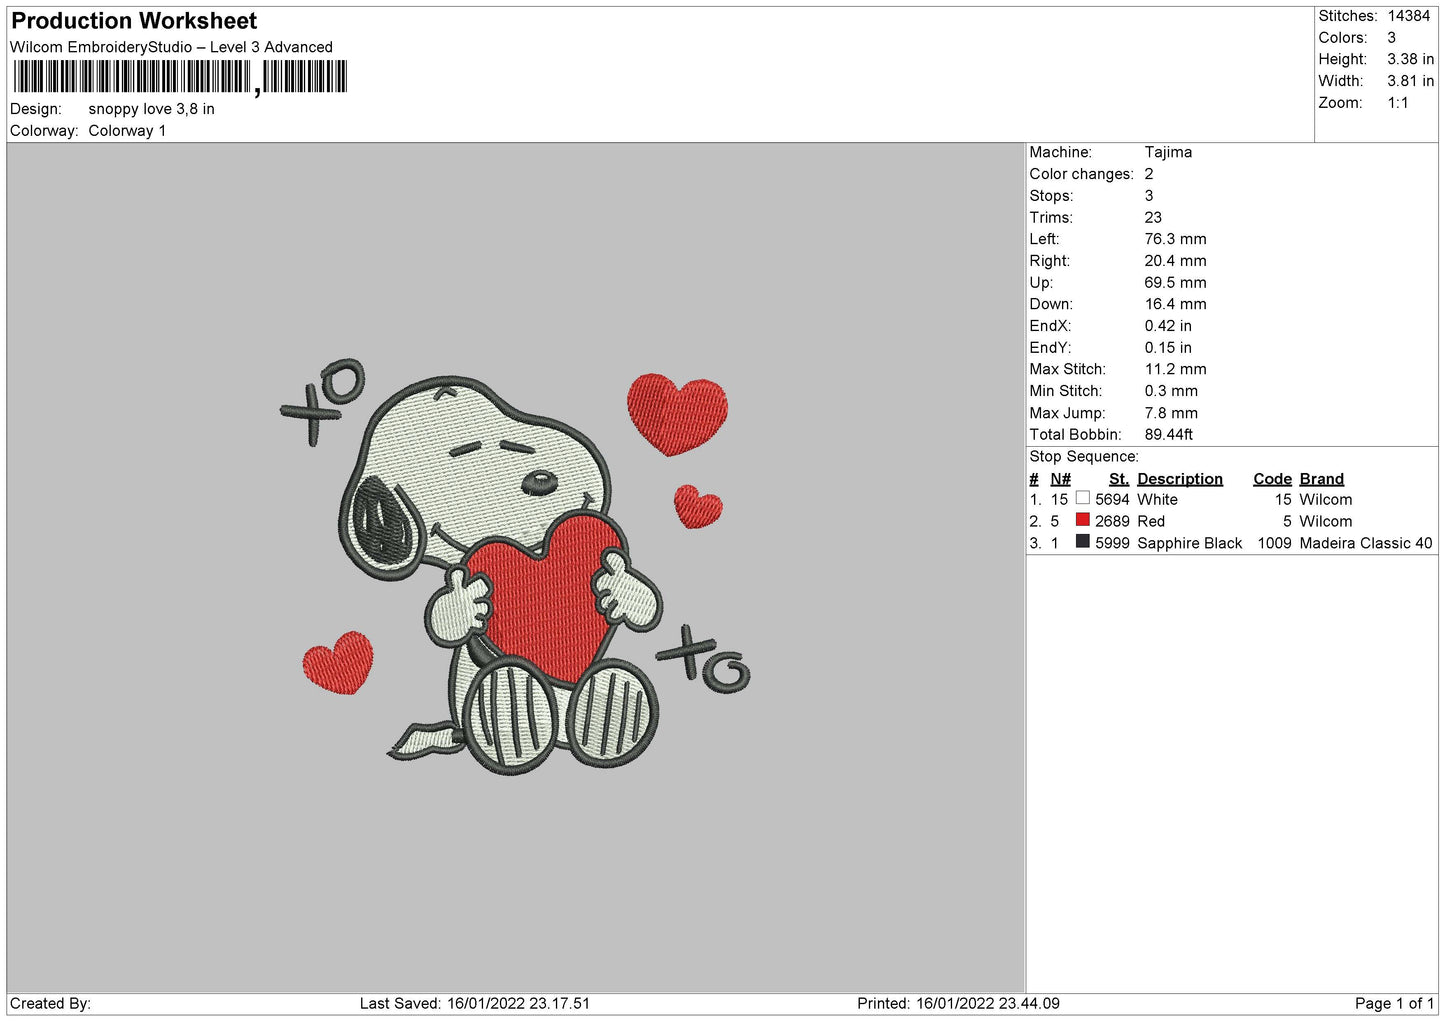Click the Production Worksheet title
The height and width of the screenshot is (1021, 1445).
(x=134, y=21)
